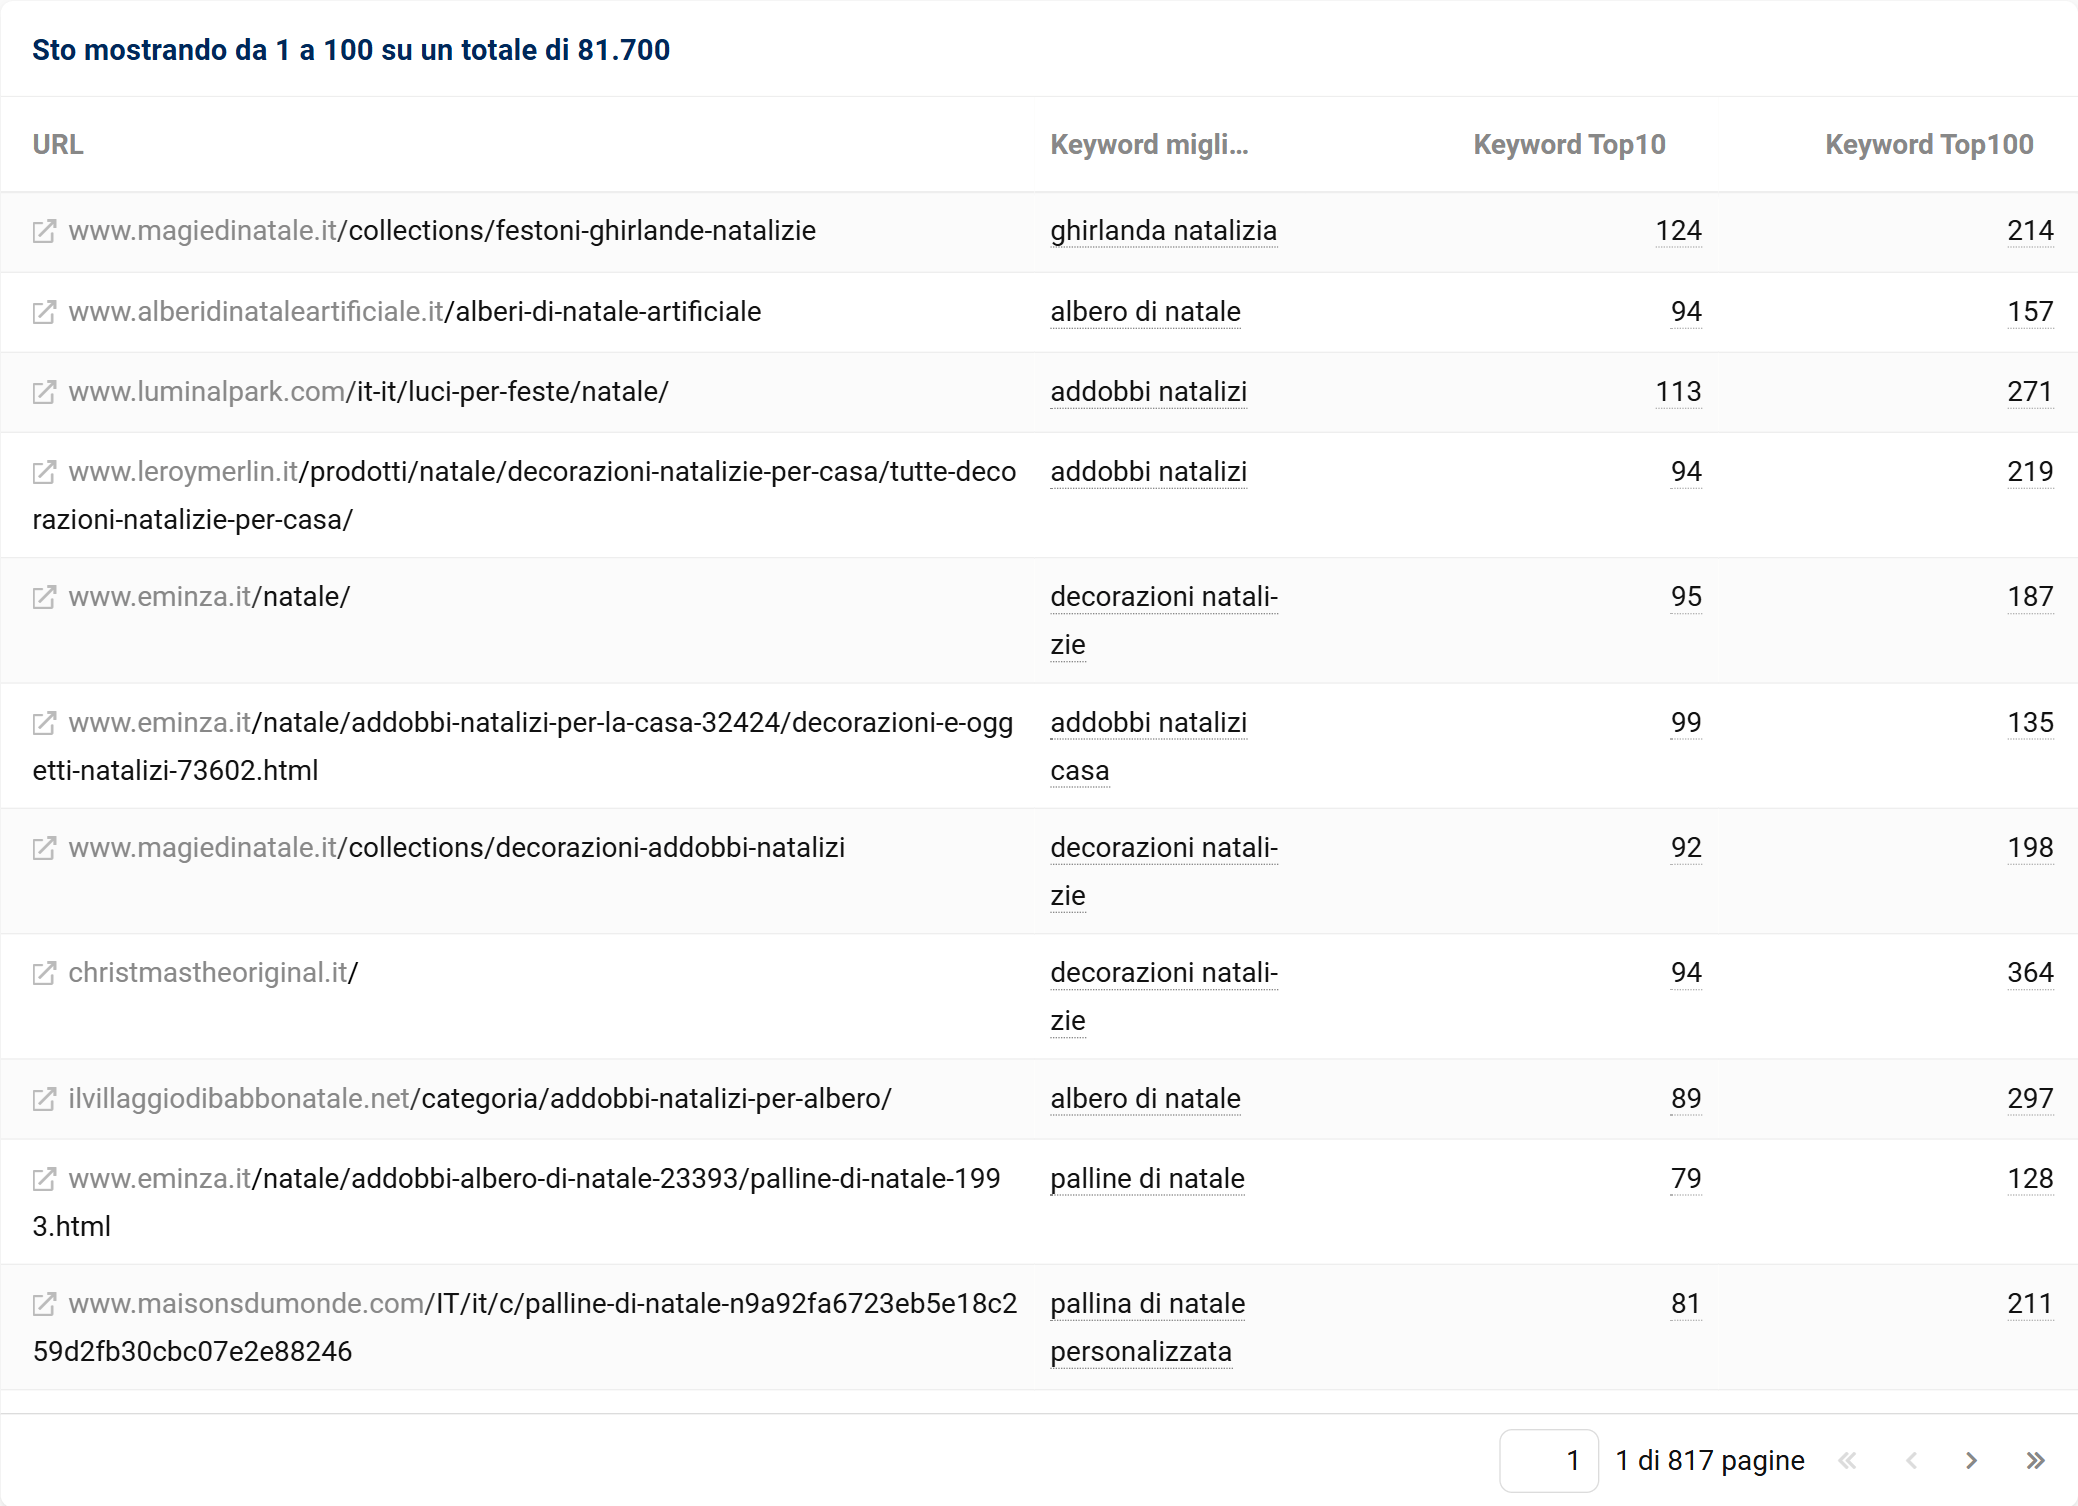Click Top100 value 297
The image size is (2078, 1506).
tap(2030, 1099)
